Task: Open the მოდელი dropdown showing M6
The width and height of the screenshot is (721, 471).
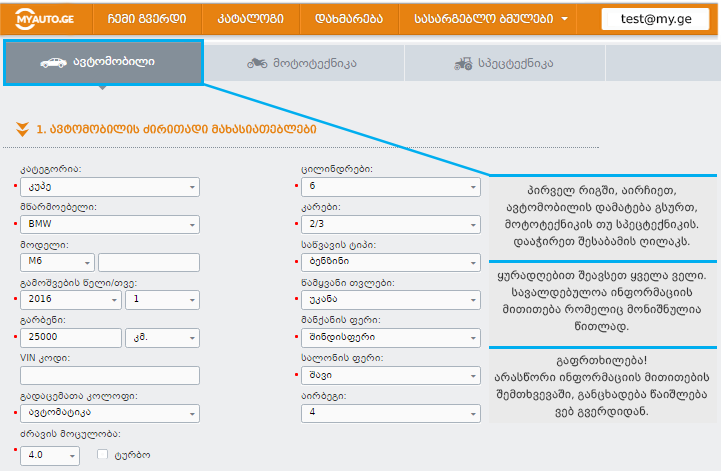Action: tap(57, 262)
